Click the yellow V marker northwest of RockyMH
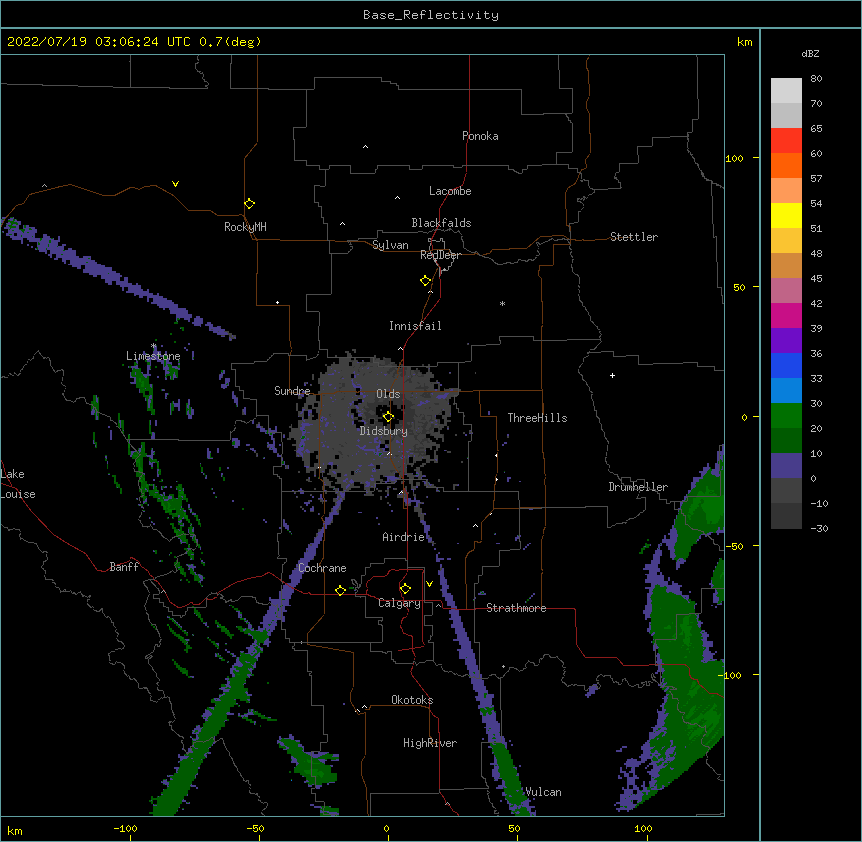Screen dimensions: 862x842 [175, 184]
